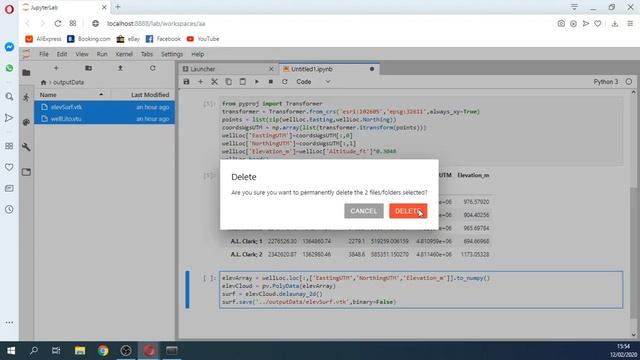Viewport: 640px width, 360px height.
Task: Open the AliExpress bookmark
Action: (43, 39)
